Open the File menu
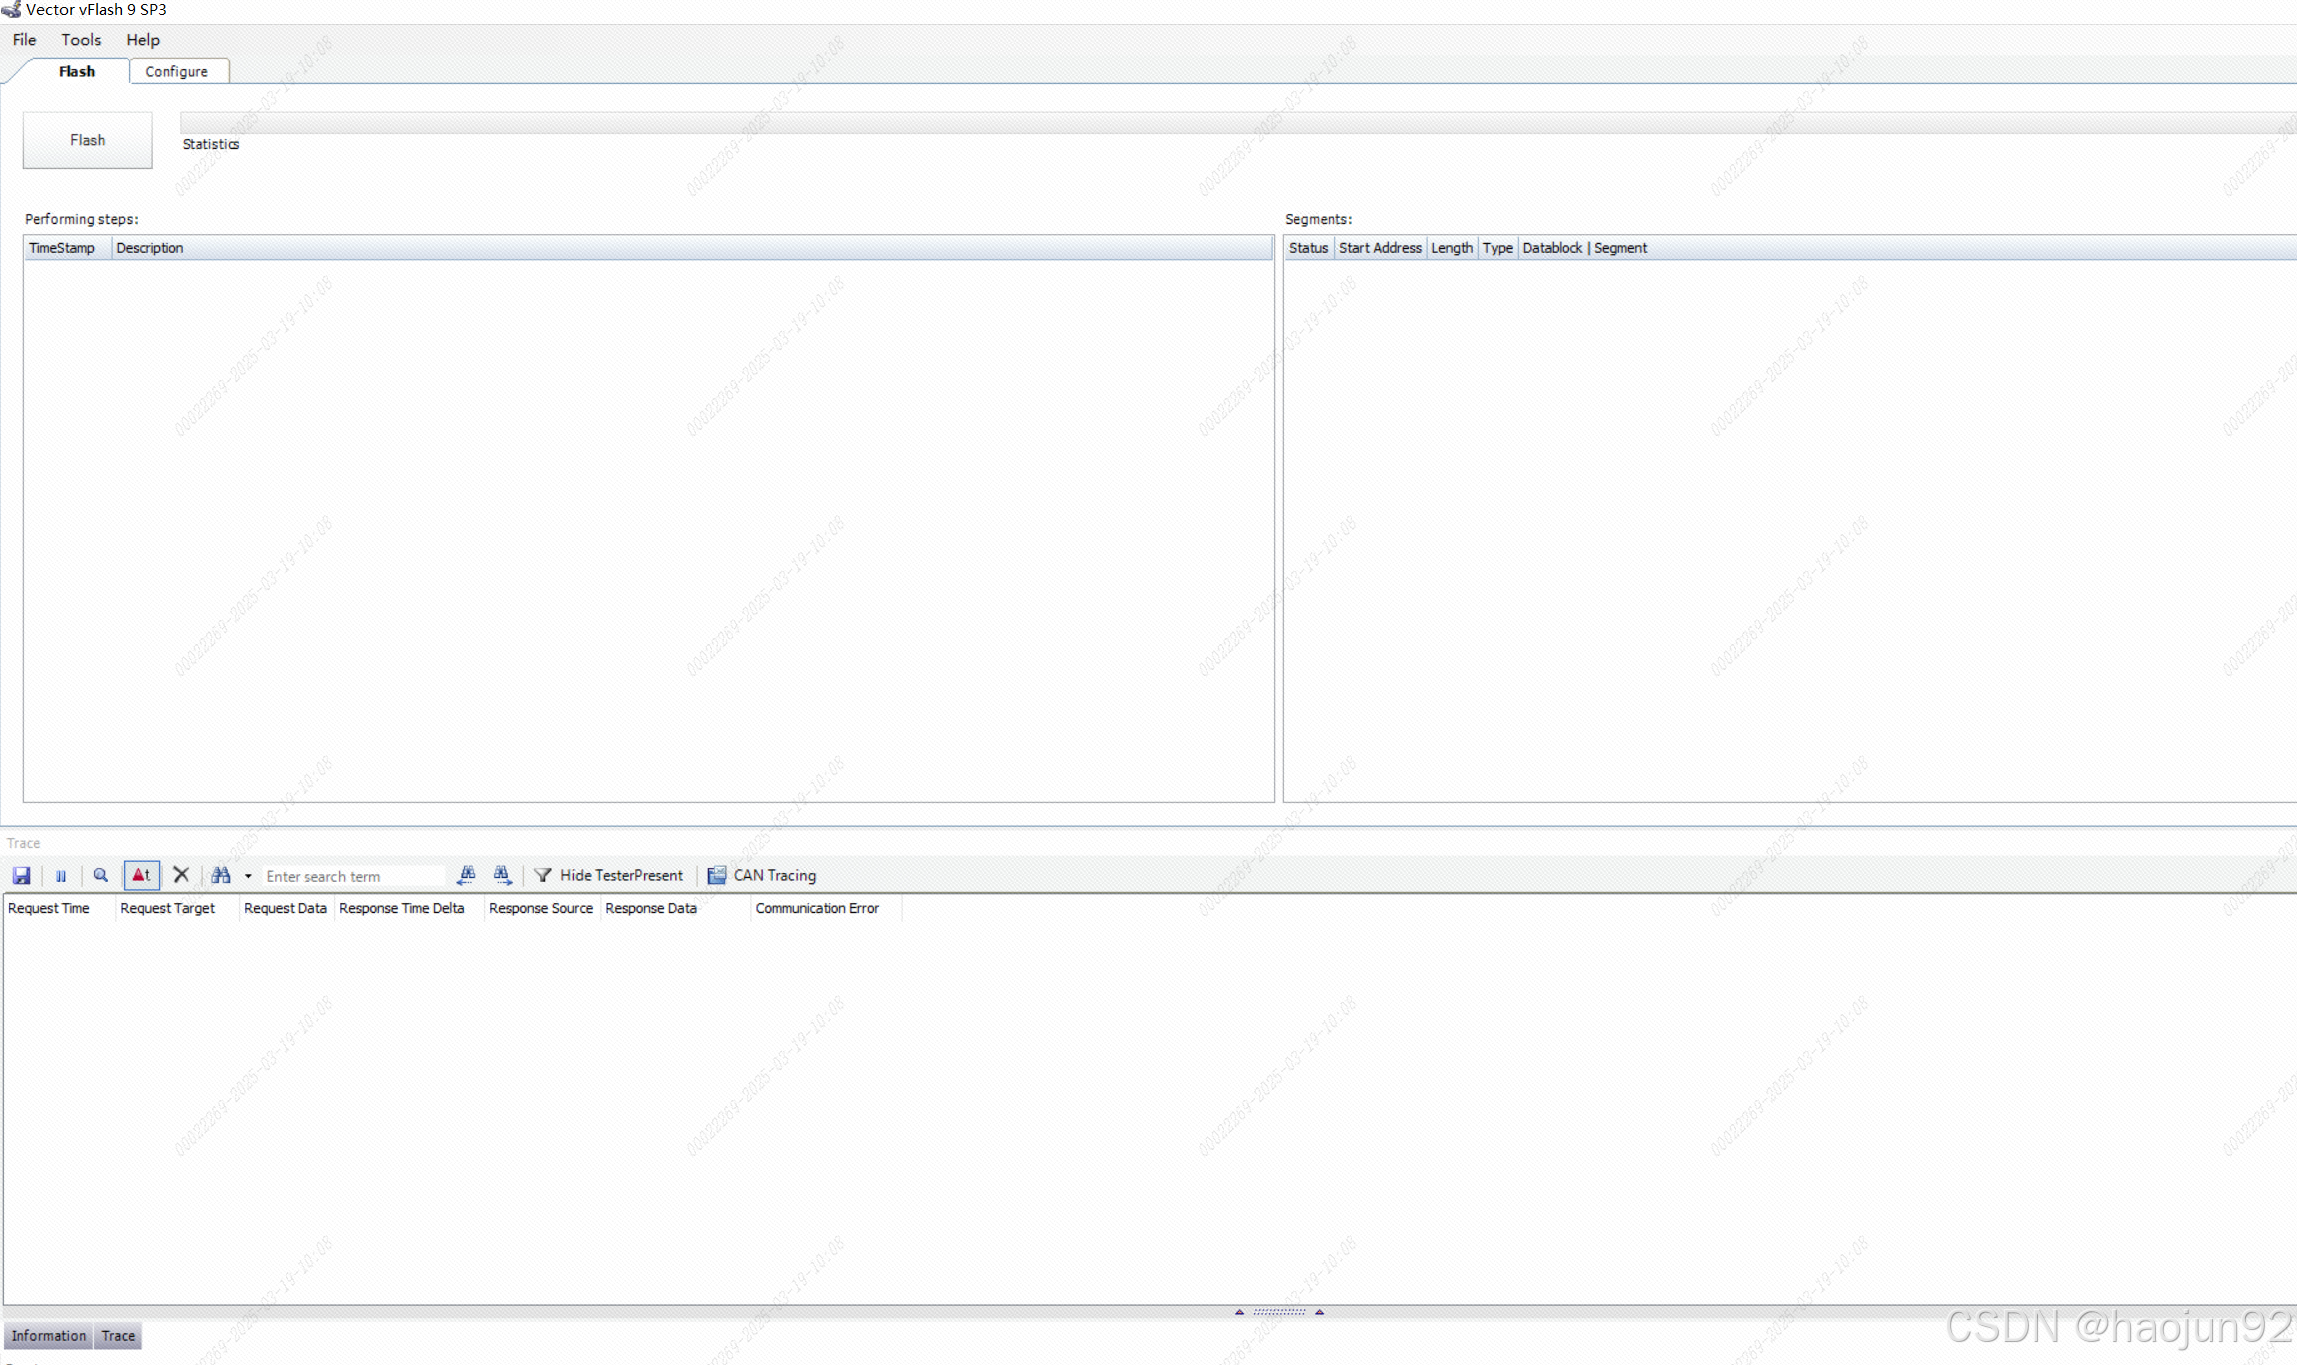This screenshot has height=1365, width=2297. pyautogui.click(x=24, y=40)
